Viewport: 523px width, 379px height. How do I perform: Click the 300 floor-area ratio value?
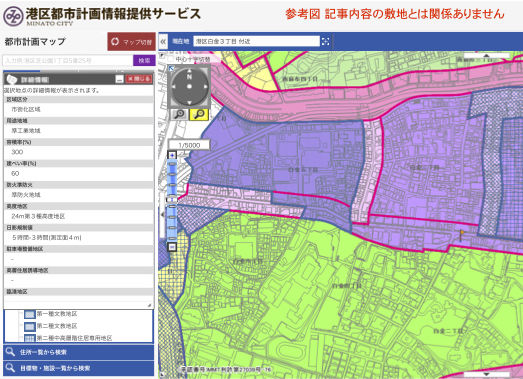17,152
